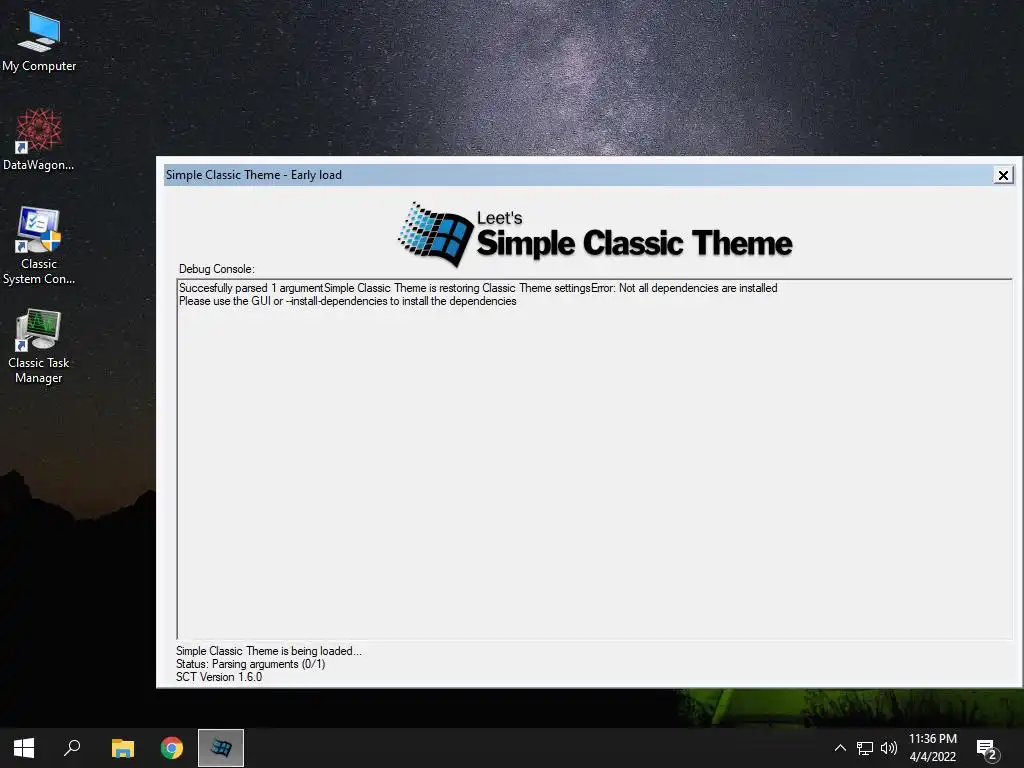Open the volume speaker tray icon

click(889, 748)
